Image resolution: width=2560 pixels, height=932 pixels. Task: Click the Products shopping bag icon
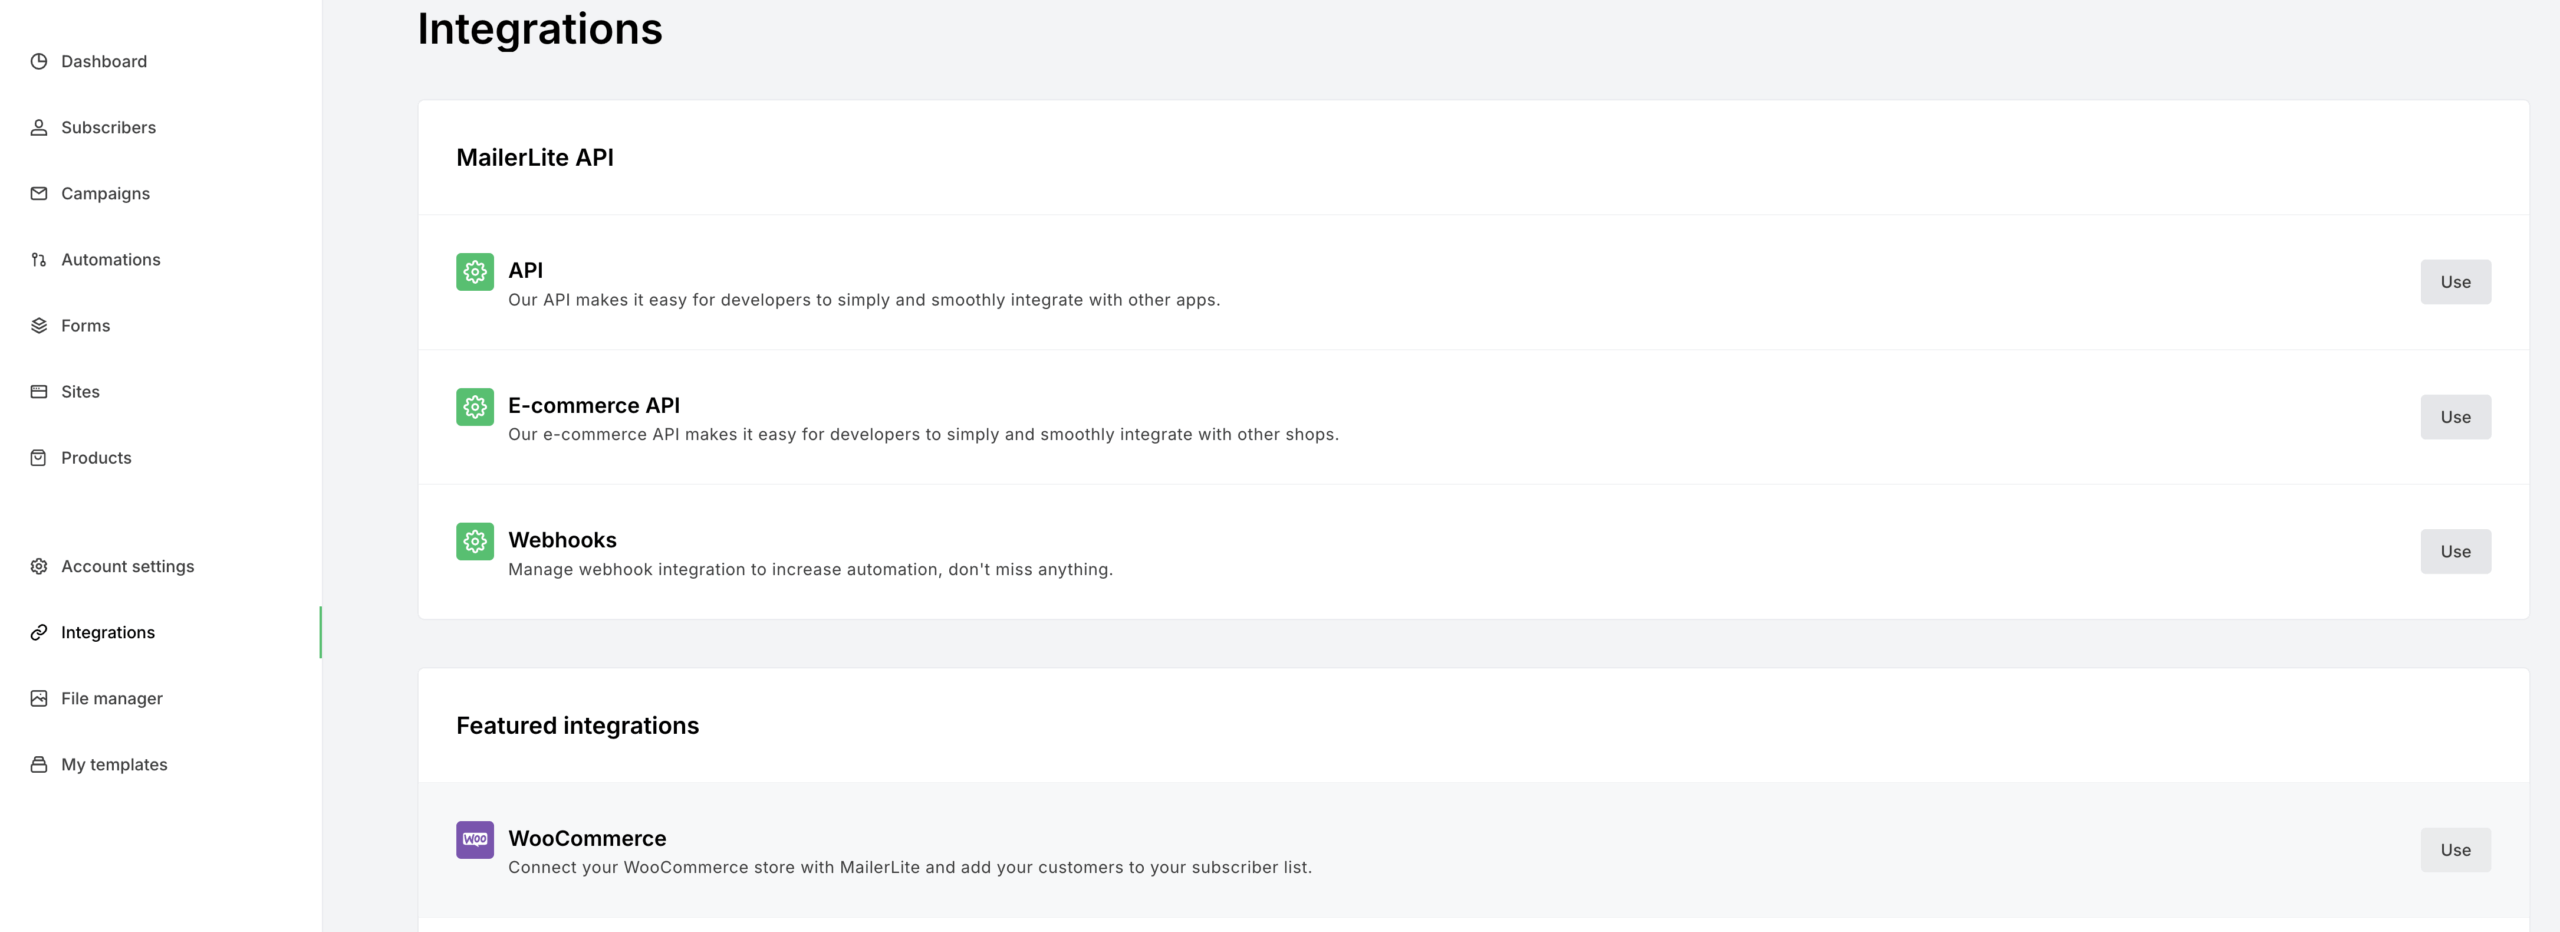[x=39, y=457]
